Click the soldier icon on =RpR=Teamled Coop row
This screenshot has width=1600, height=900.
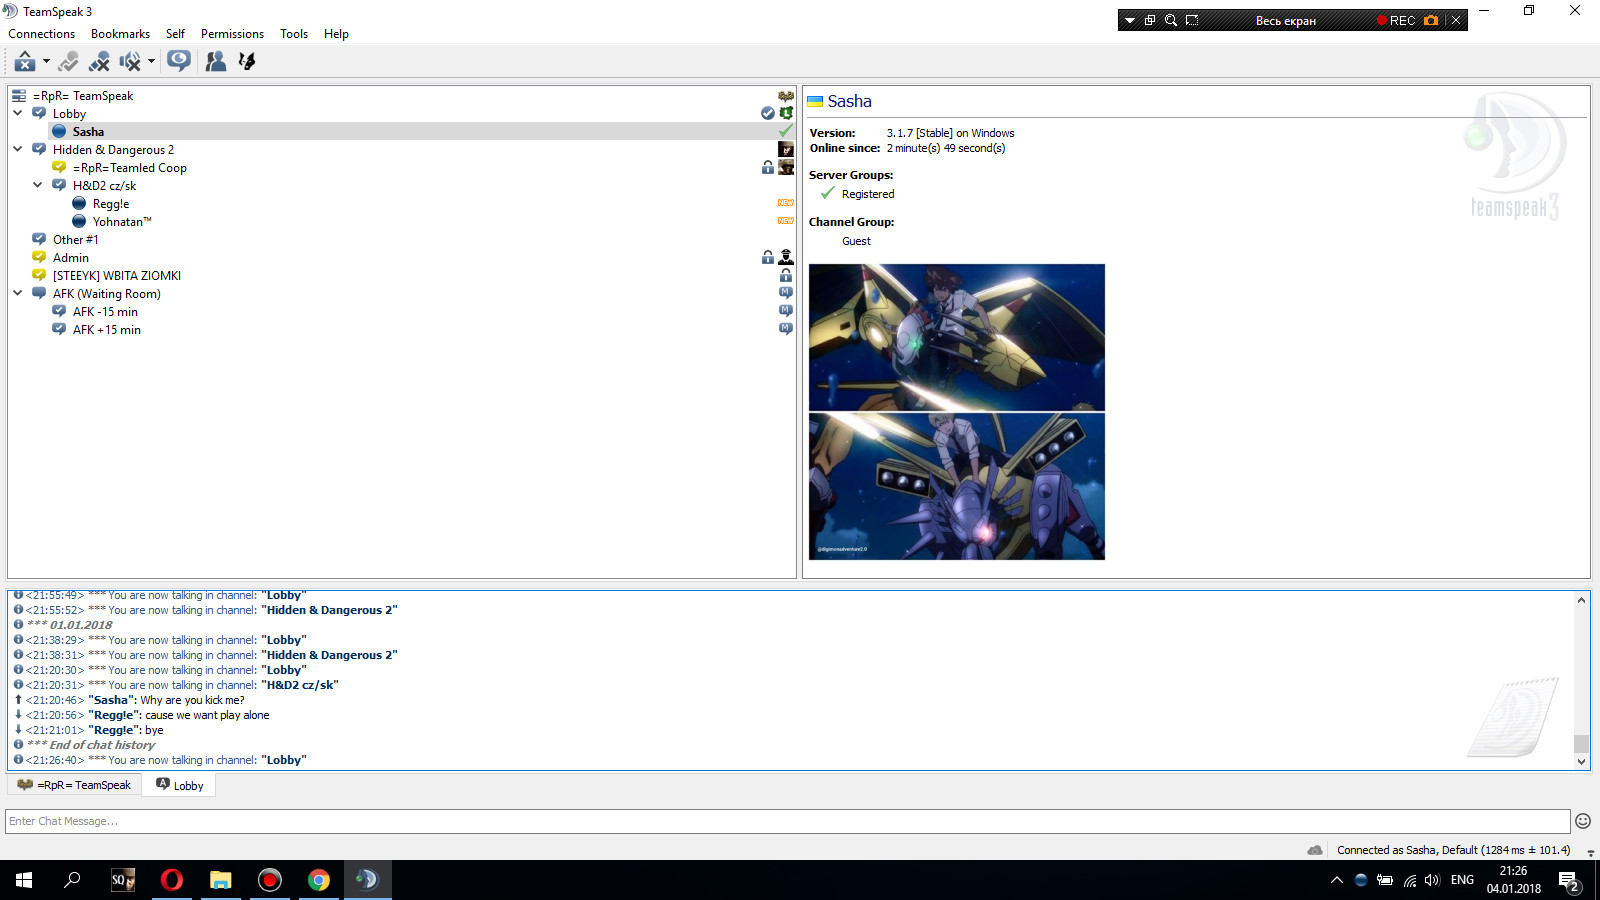pos(786,167)
